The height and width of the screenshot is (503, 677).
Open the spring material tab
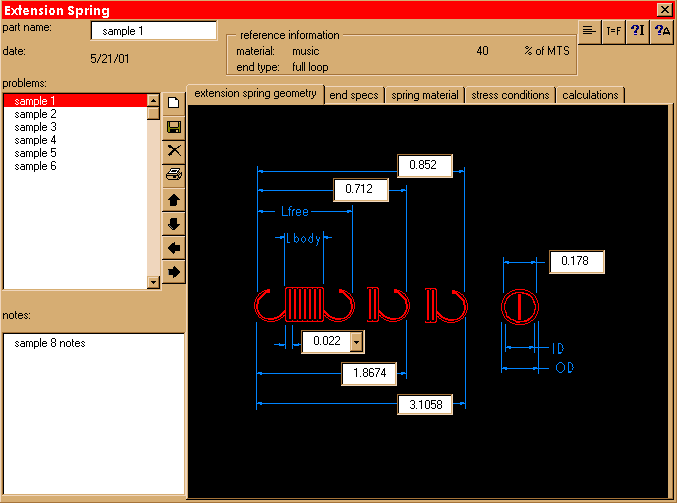425,95
